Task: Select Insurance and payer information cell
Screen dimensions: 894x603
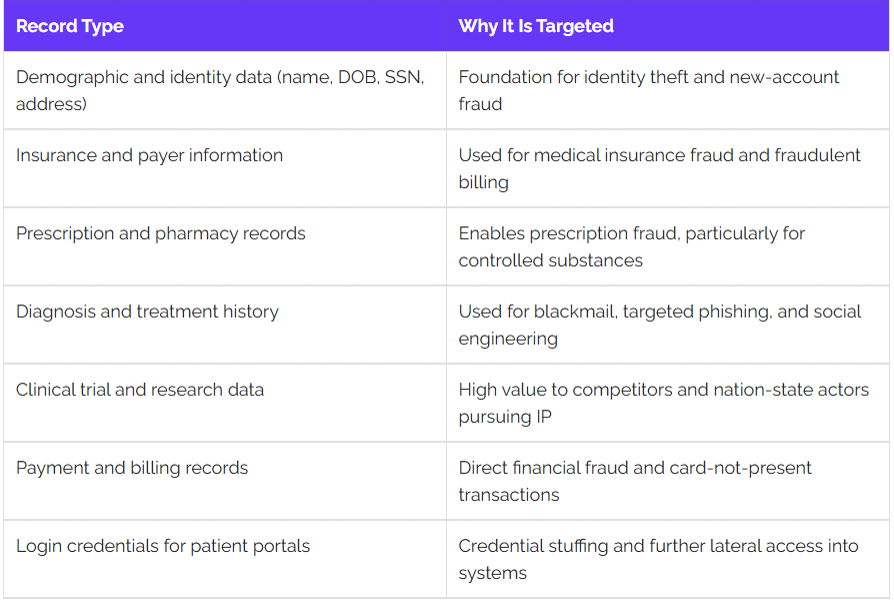Action: click(x=225, y=169)
